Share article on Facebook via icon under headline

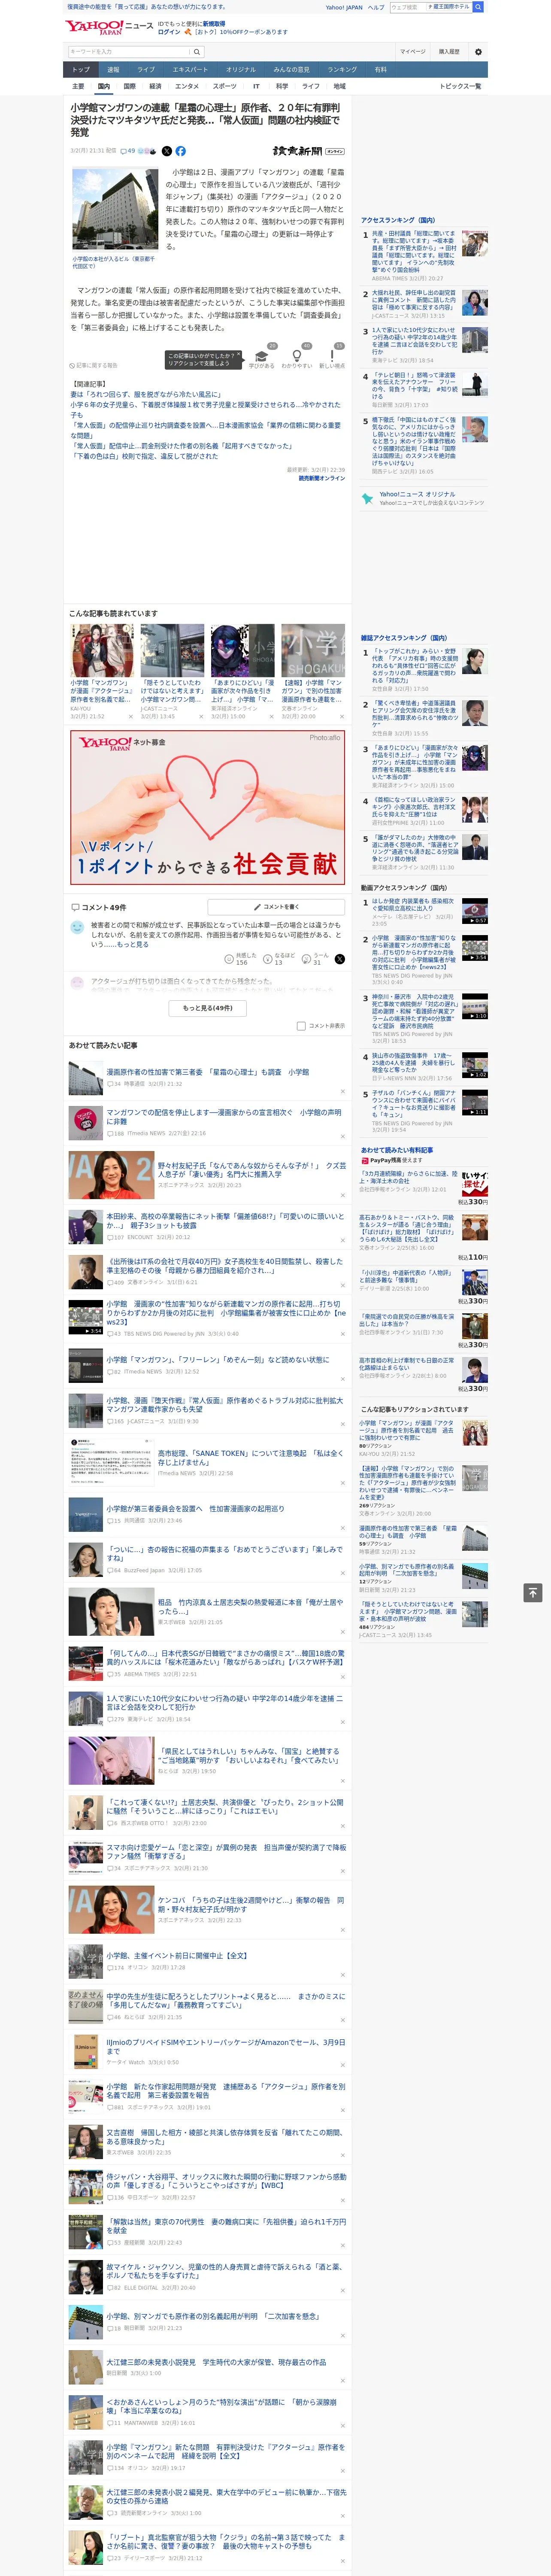click(x=181, y=151)
